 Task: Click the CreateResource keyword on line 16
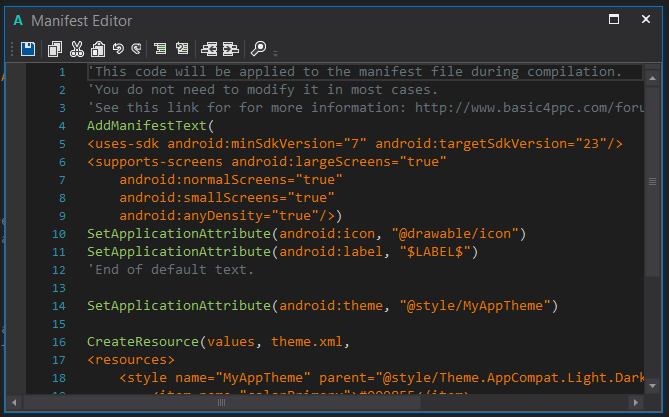(143, 341)
